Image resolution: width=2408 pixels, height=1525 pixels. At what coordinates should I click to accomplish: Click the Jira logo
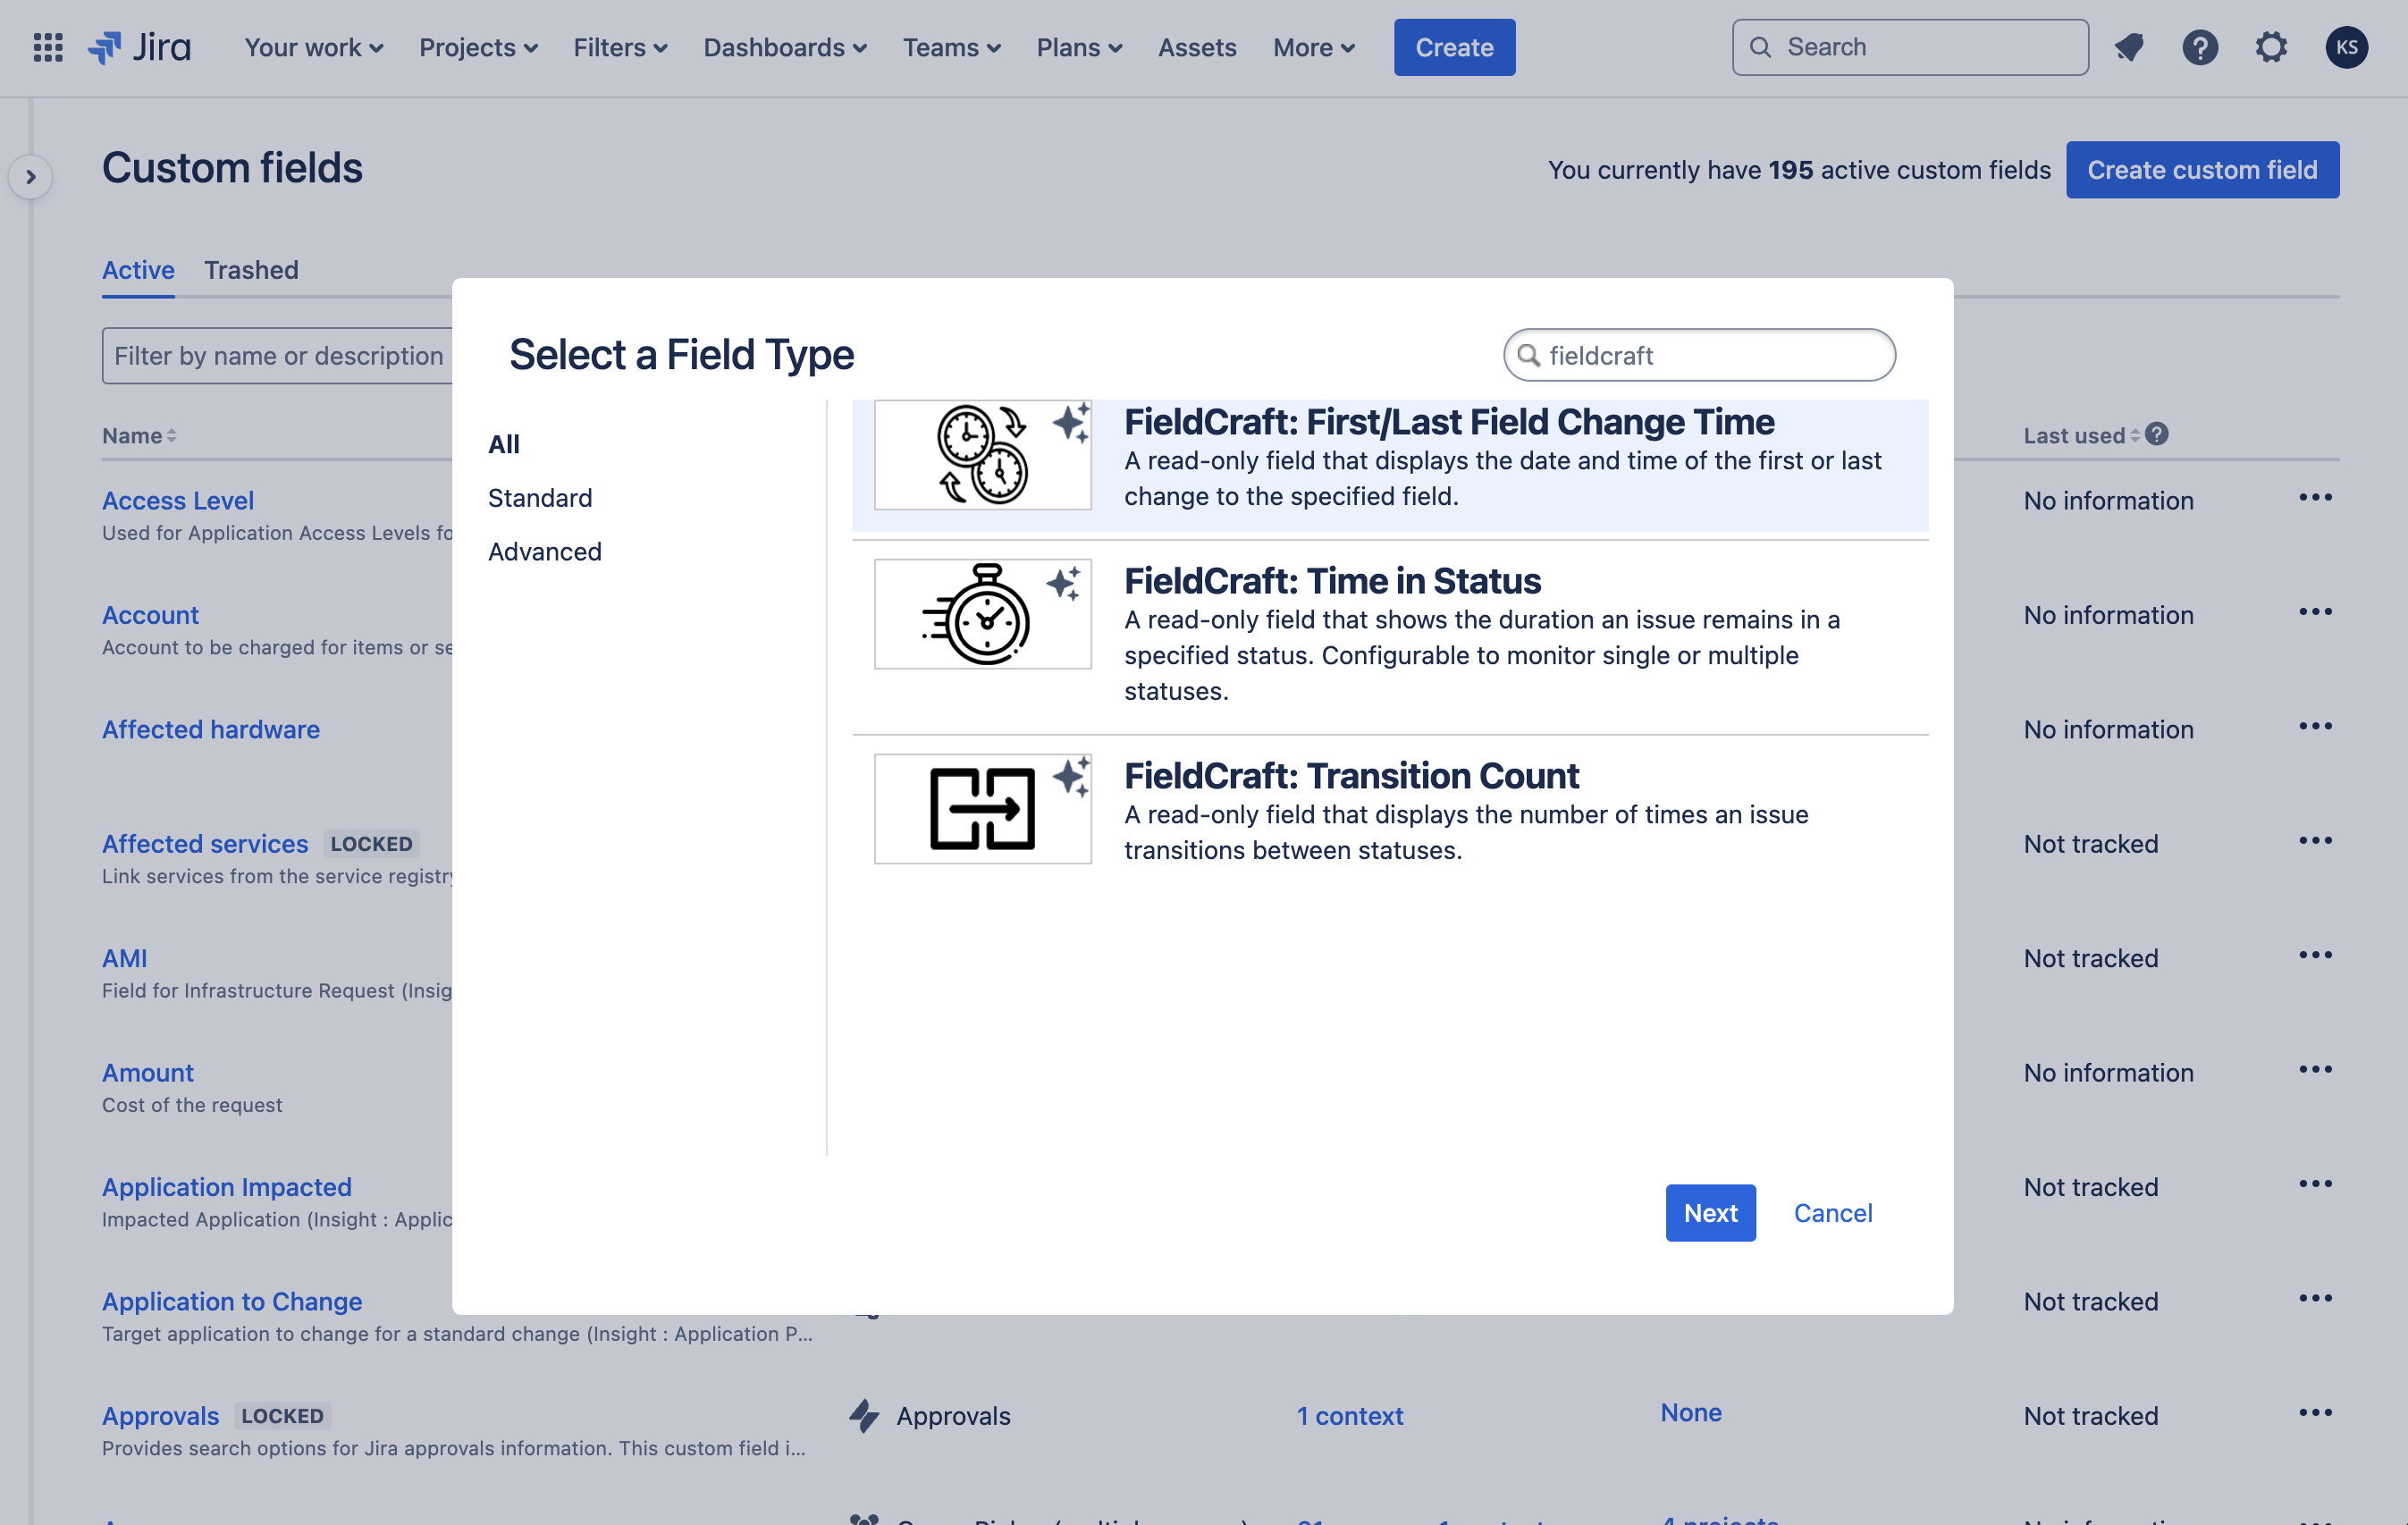click(140, 47)
